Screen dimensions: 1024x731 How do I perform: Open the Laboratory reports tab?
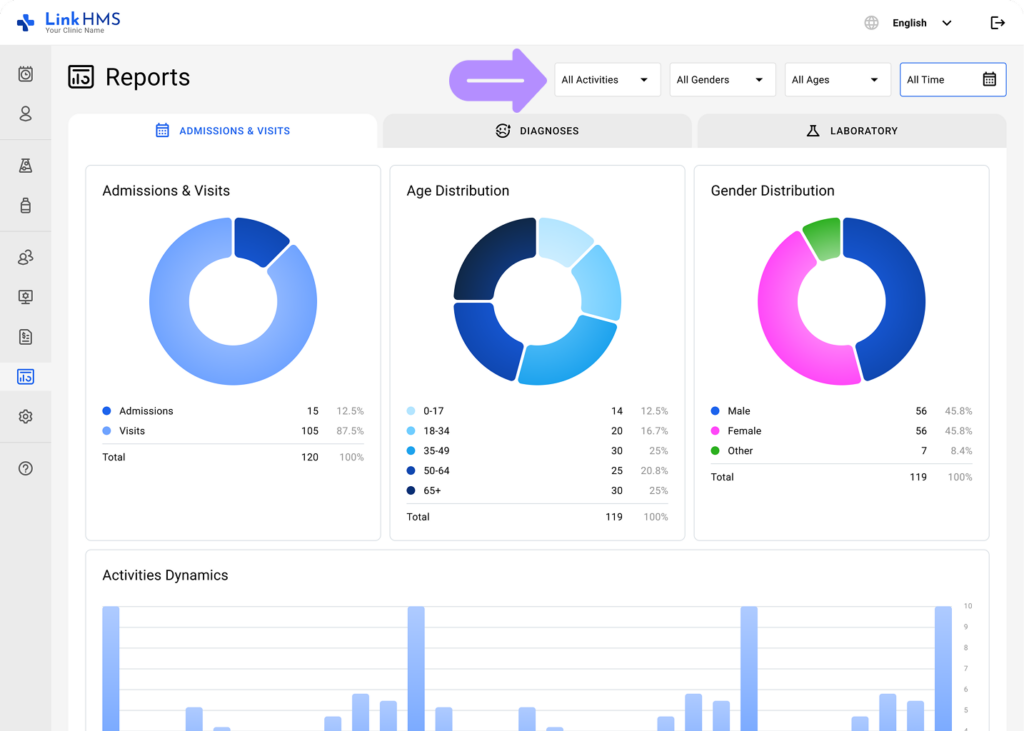pos(851,130)
